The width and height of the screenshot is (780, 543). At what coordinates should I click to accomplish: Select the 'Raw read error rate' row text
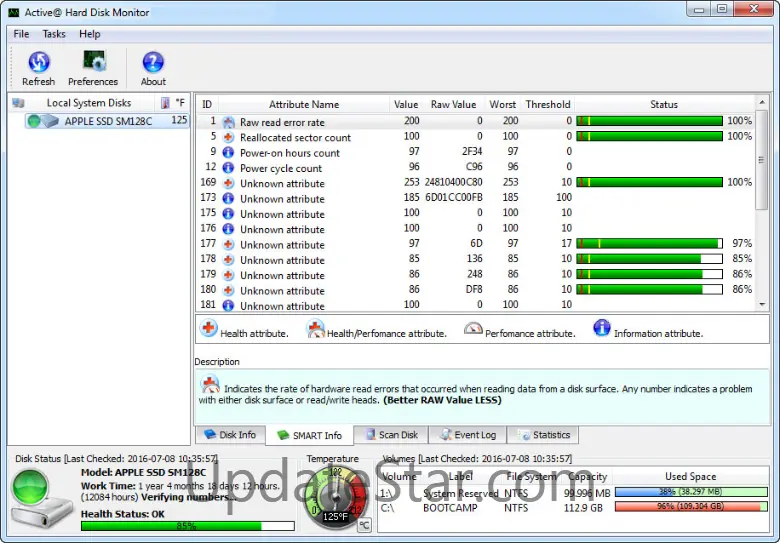[x=282, y=122]
